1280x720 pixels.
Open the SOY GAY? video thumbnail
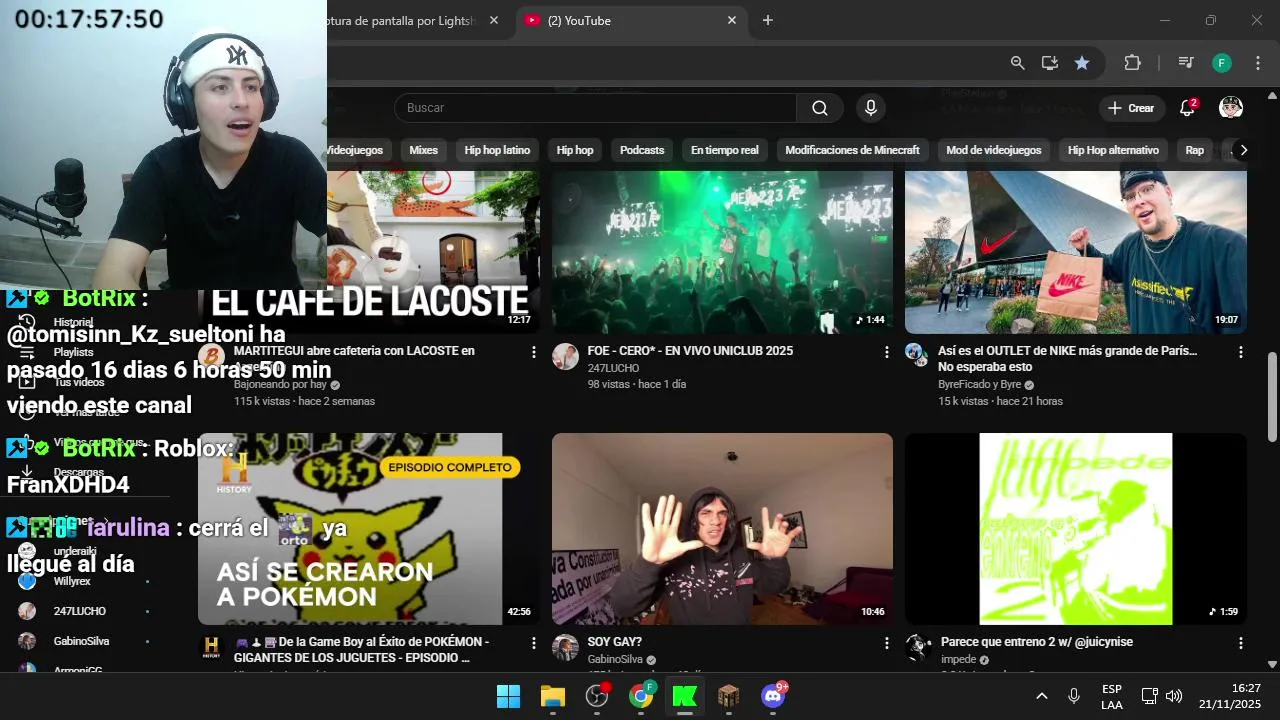tap(722, 529)
